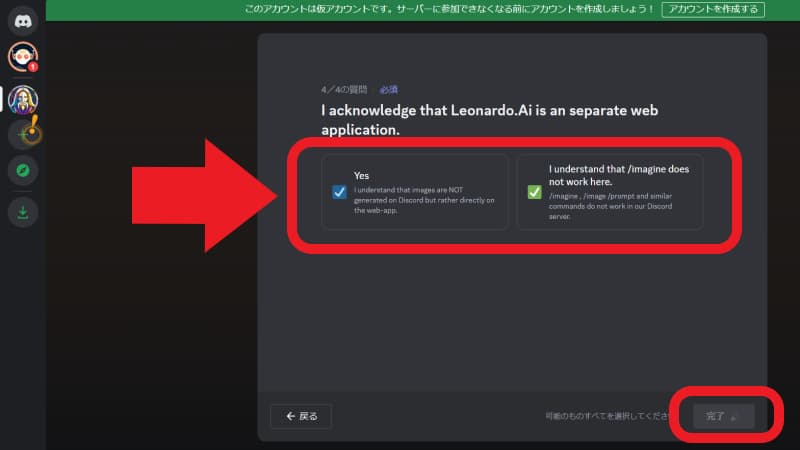Open the robot avatar server with notification badge
This screenshot has width=800, height=450.
pos(22,57)
